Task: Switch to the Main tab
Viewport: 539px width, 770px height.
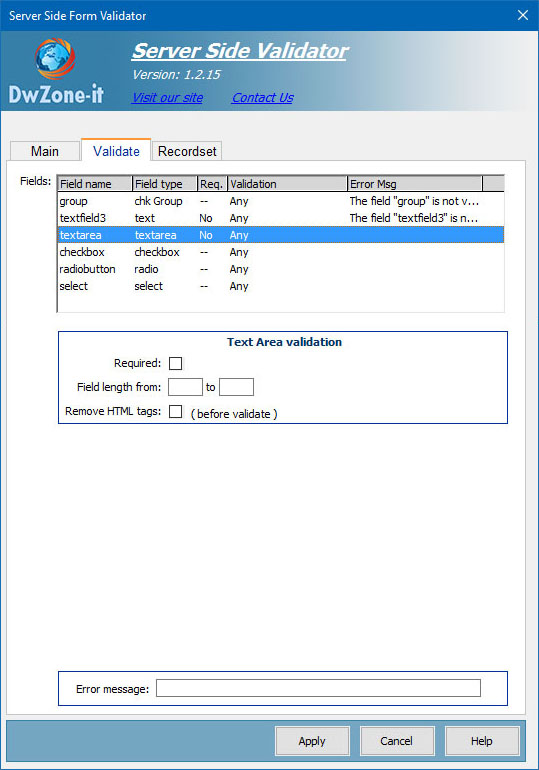Action: (45, 151)
